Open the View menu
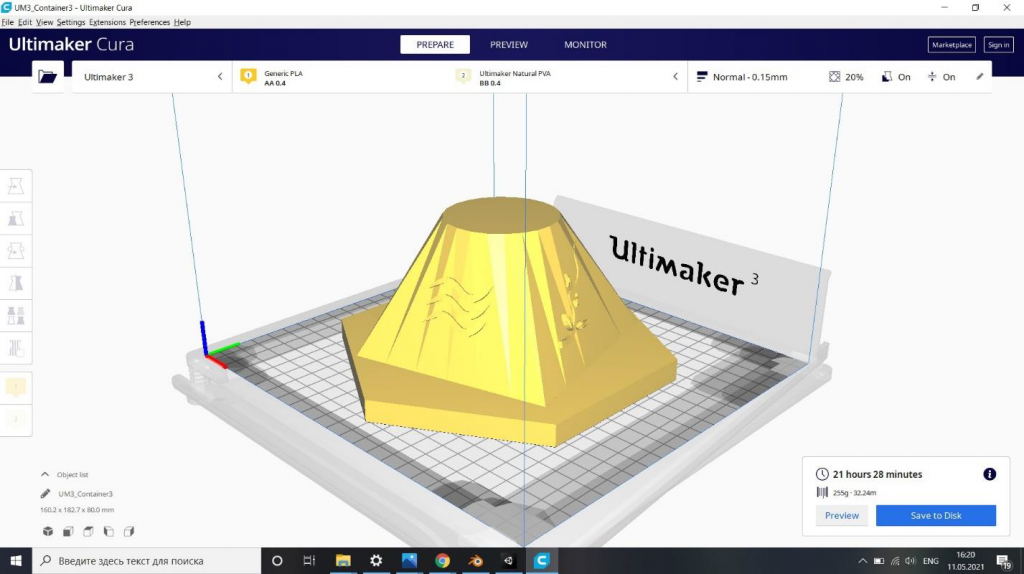This screenshot has height=574, width=1024. (x=44, y=22)
